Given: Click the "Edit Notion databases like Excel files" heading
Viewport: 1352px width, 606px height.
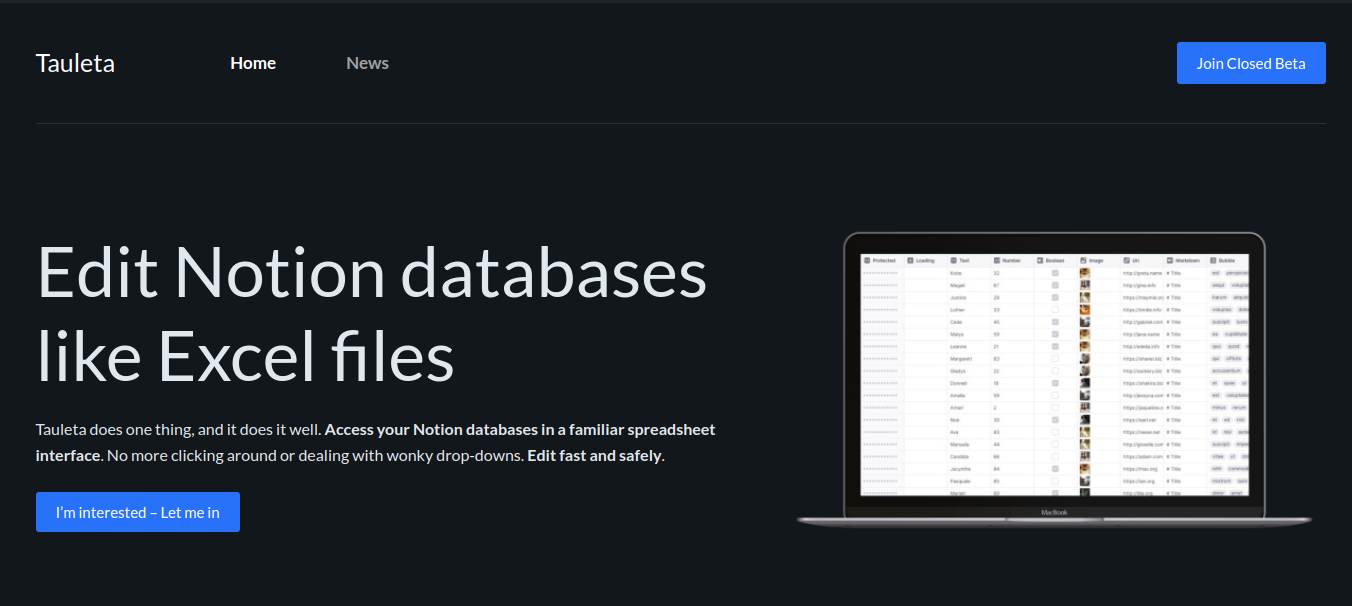Looking at the screenshot, I should pos(372,315).
